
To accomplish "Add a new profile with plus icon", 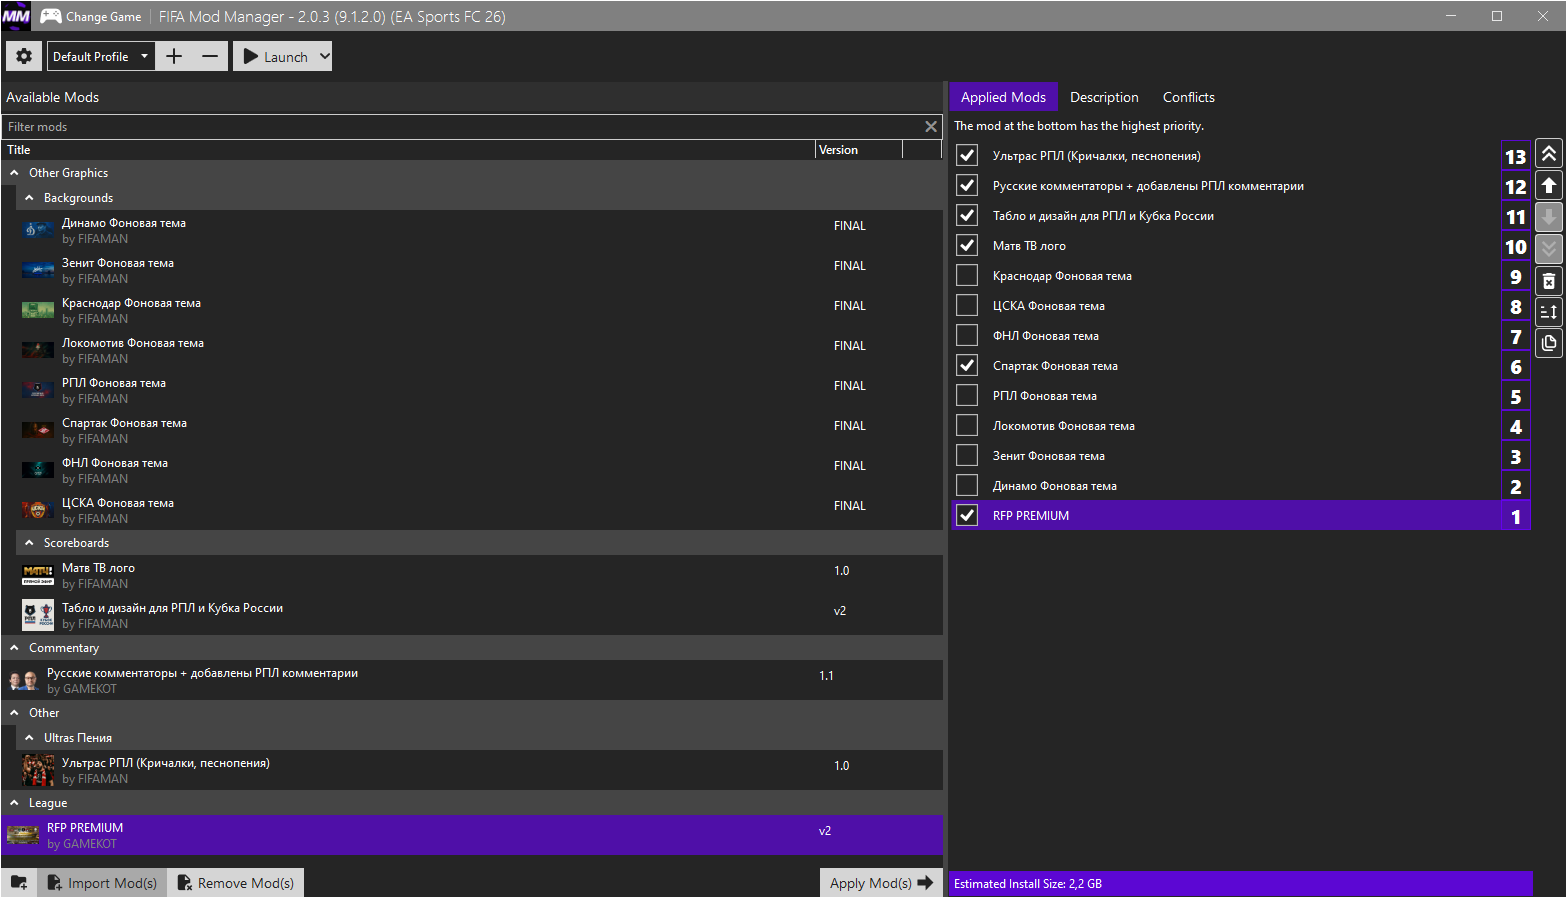I will tap(174, 57).
